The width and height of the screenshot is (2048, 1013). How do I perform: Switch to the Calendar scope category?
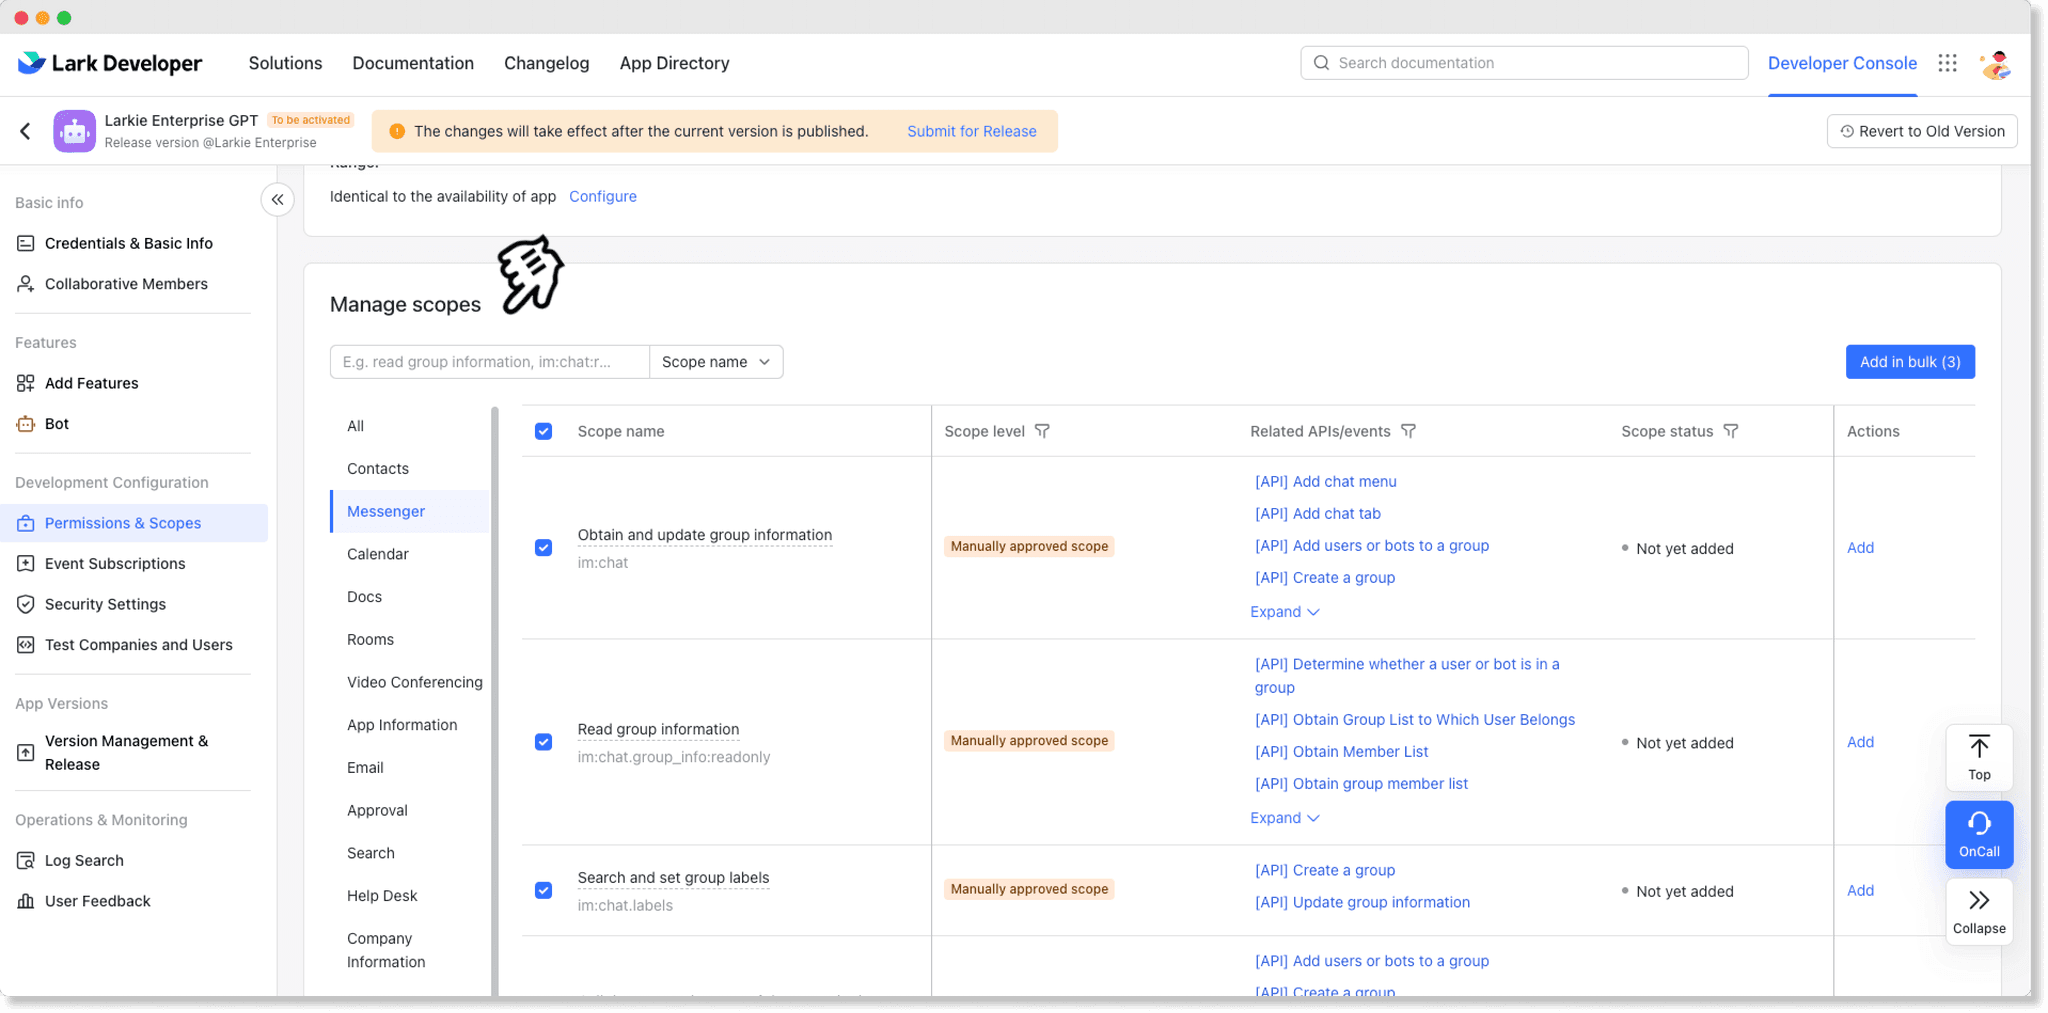377,553
